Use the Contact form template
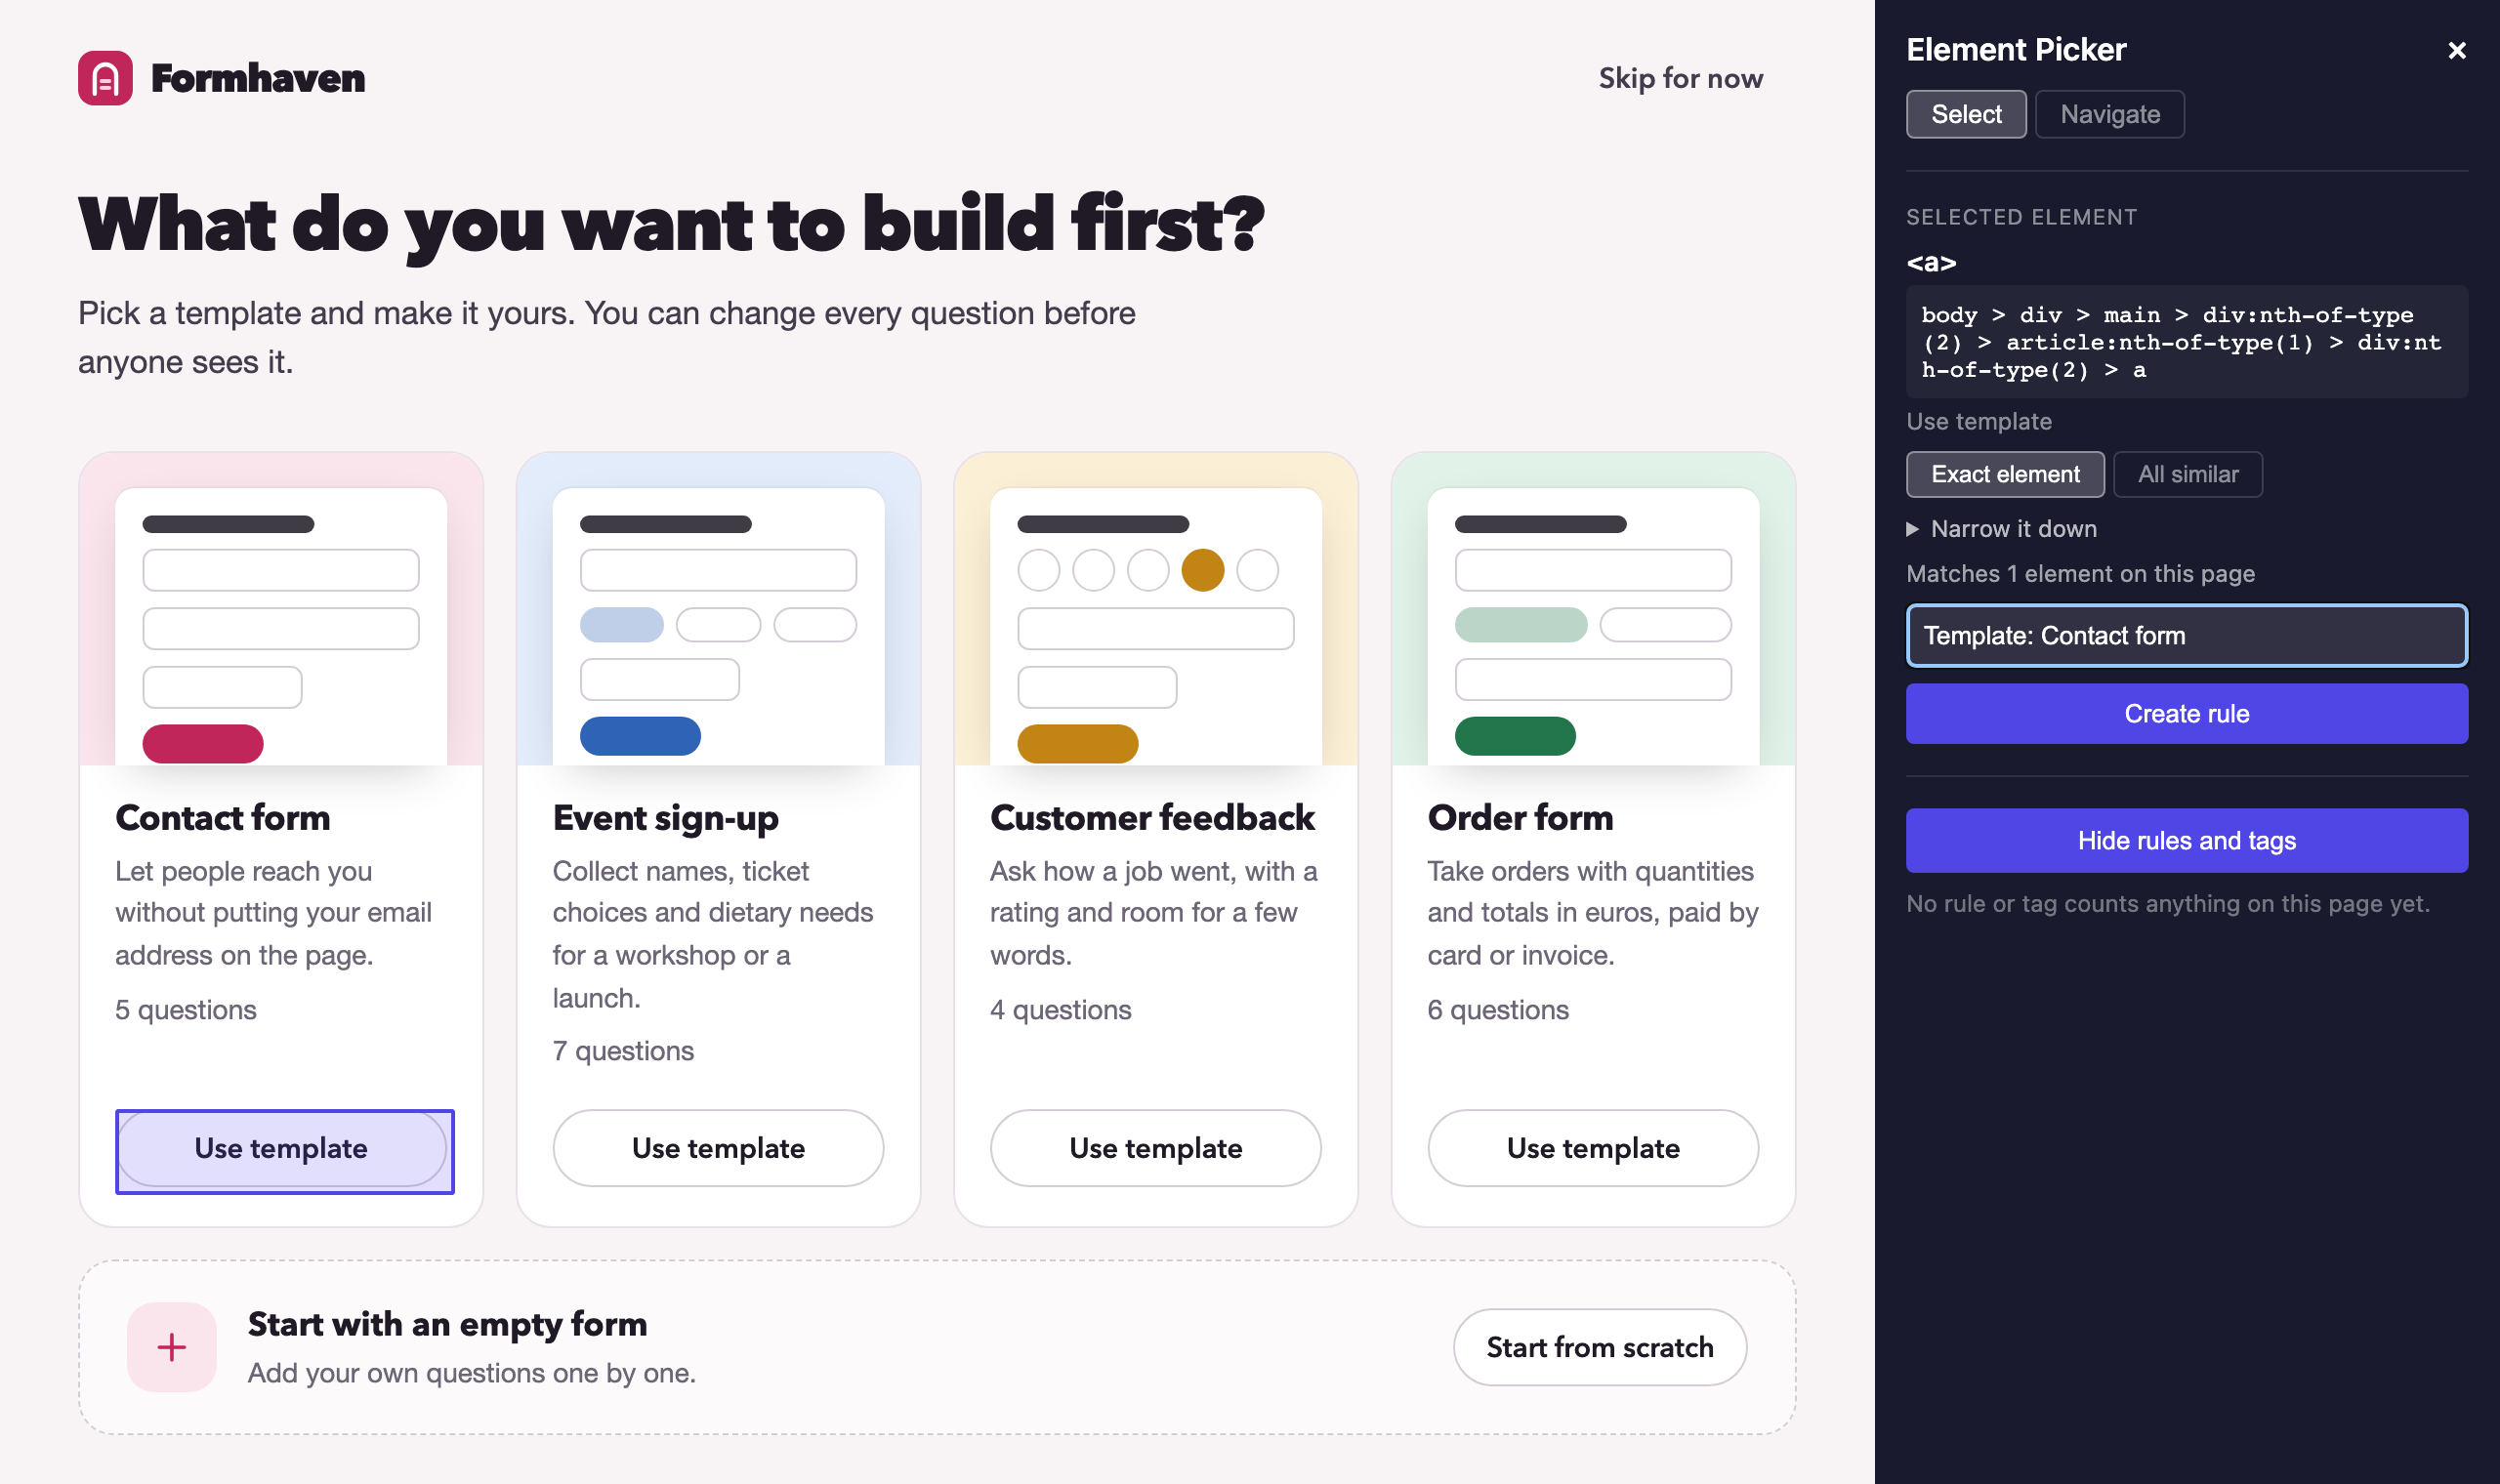The width and height of the screenshot is (2500, 1484). tap(281, 1148)
